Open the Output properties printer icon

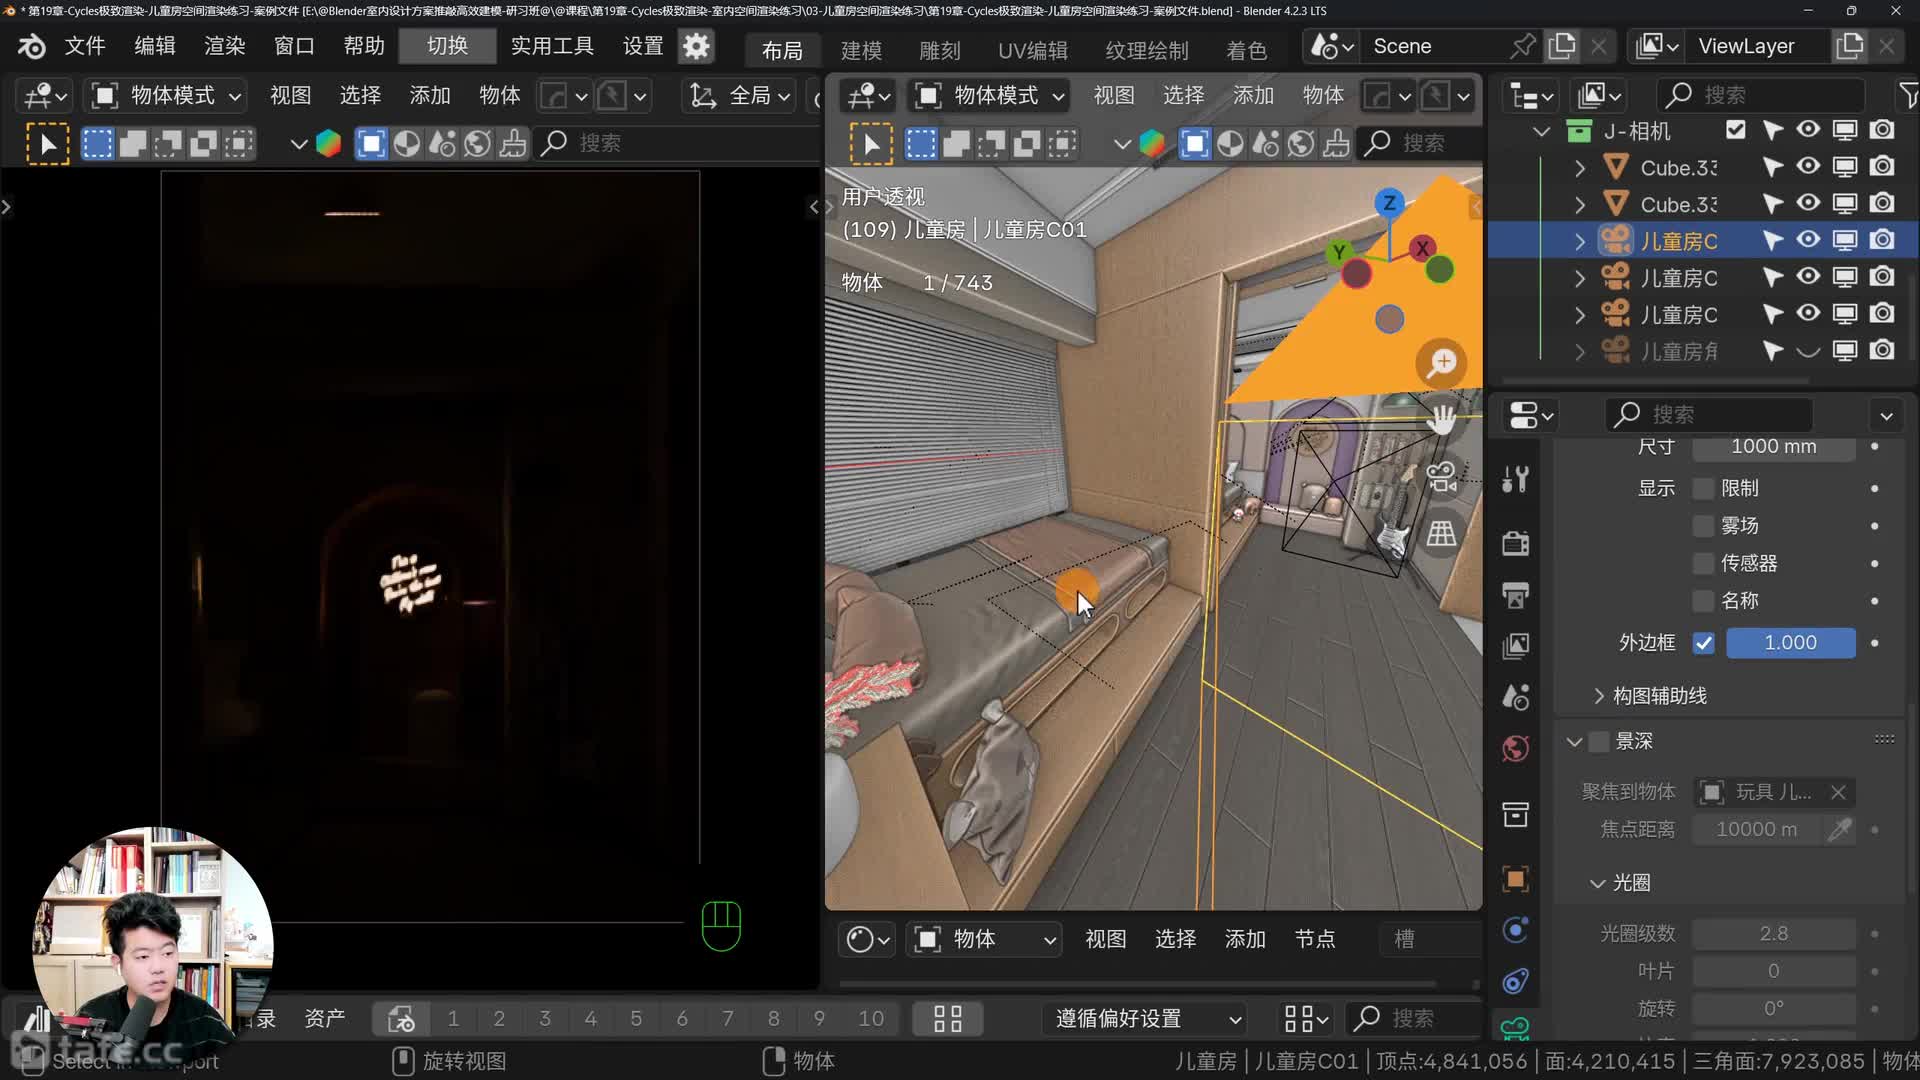[1515, 596]
